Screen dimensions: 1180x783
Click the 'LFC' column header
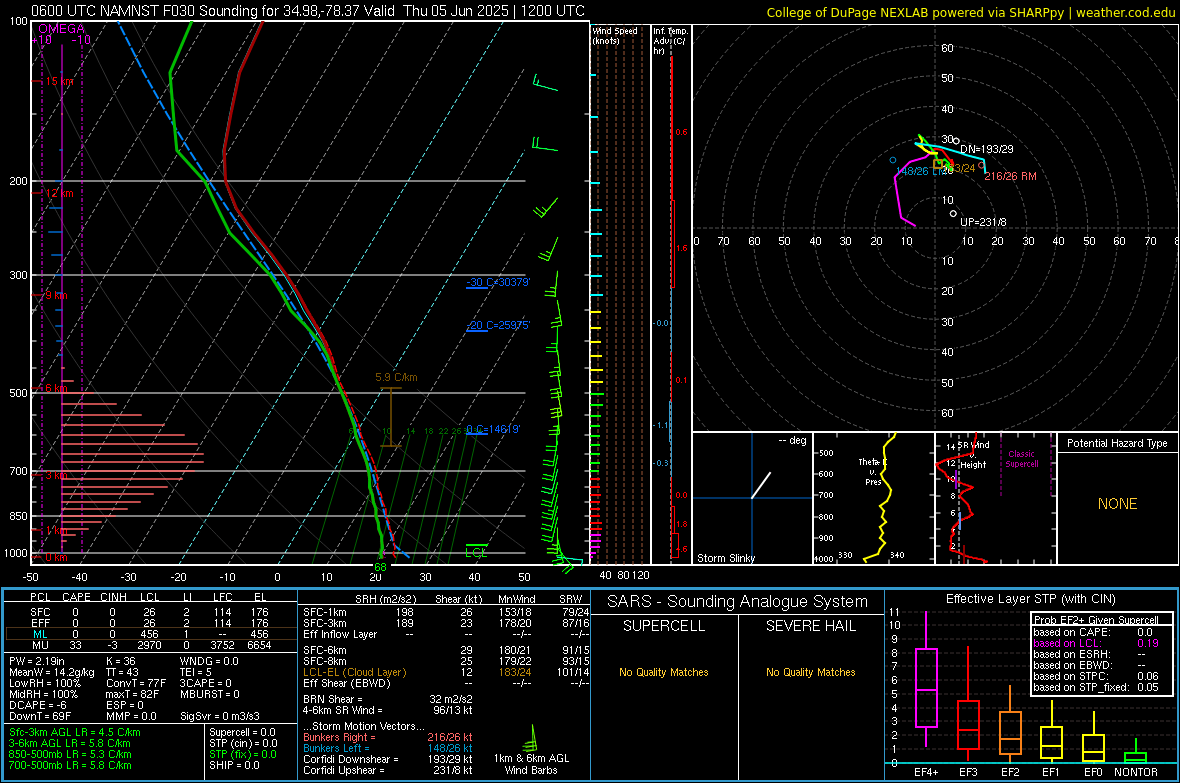pos(222,597)
